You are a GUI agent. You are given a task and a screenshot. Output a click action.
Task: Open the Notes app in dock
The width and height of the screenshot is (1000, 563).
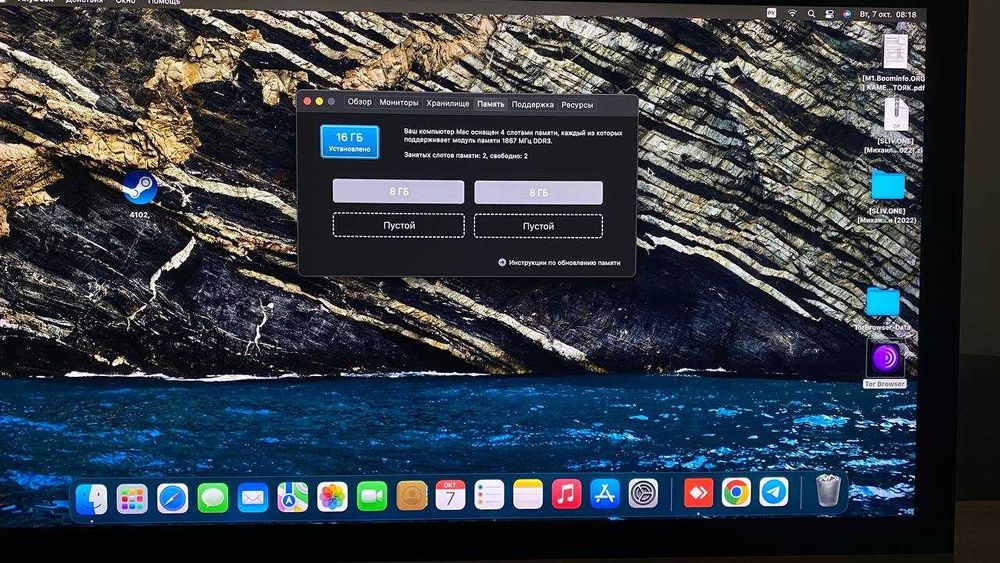(x=528, y=494)
